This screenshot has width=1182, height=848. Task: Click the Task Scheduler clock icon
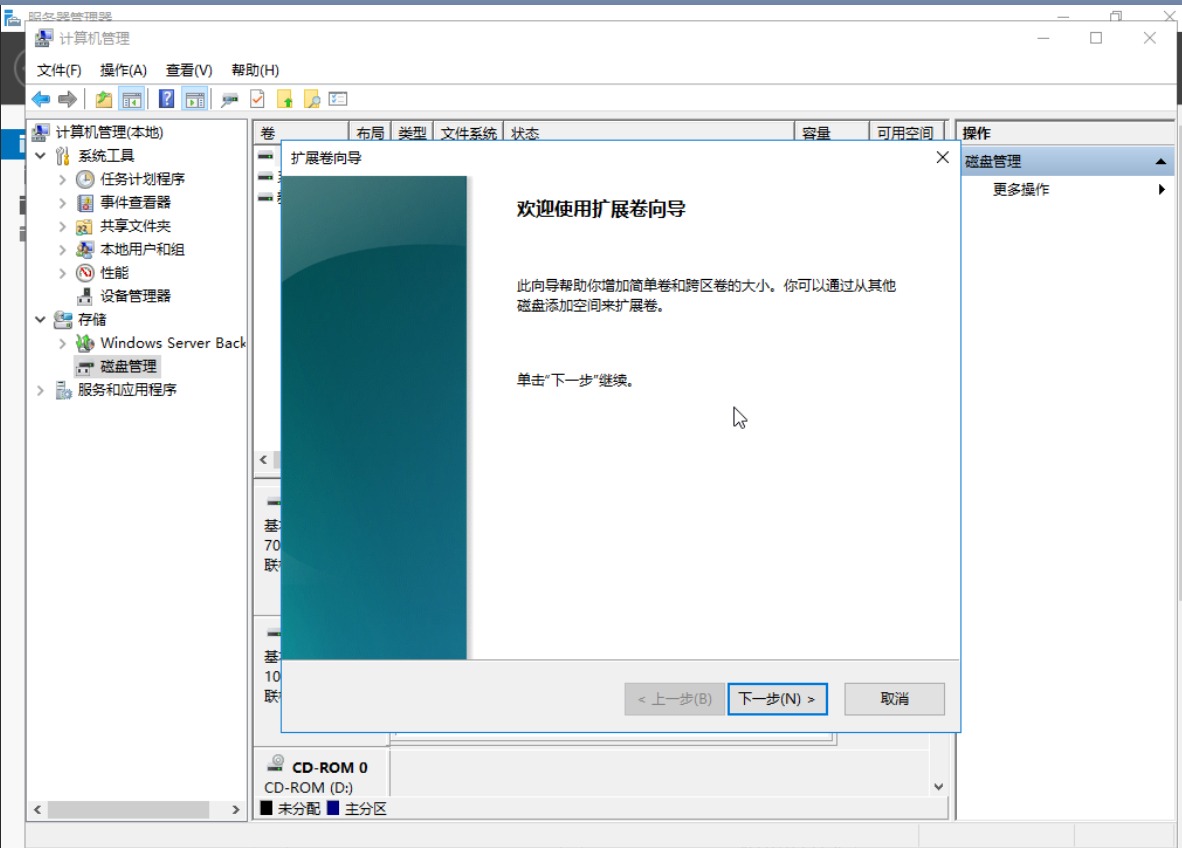pyautogui.click(x=85, y=179)
